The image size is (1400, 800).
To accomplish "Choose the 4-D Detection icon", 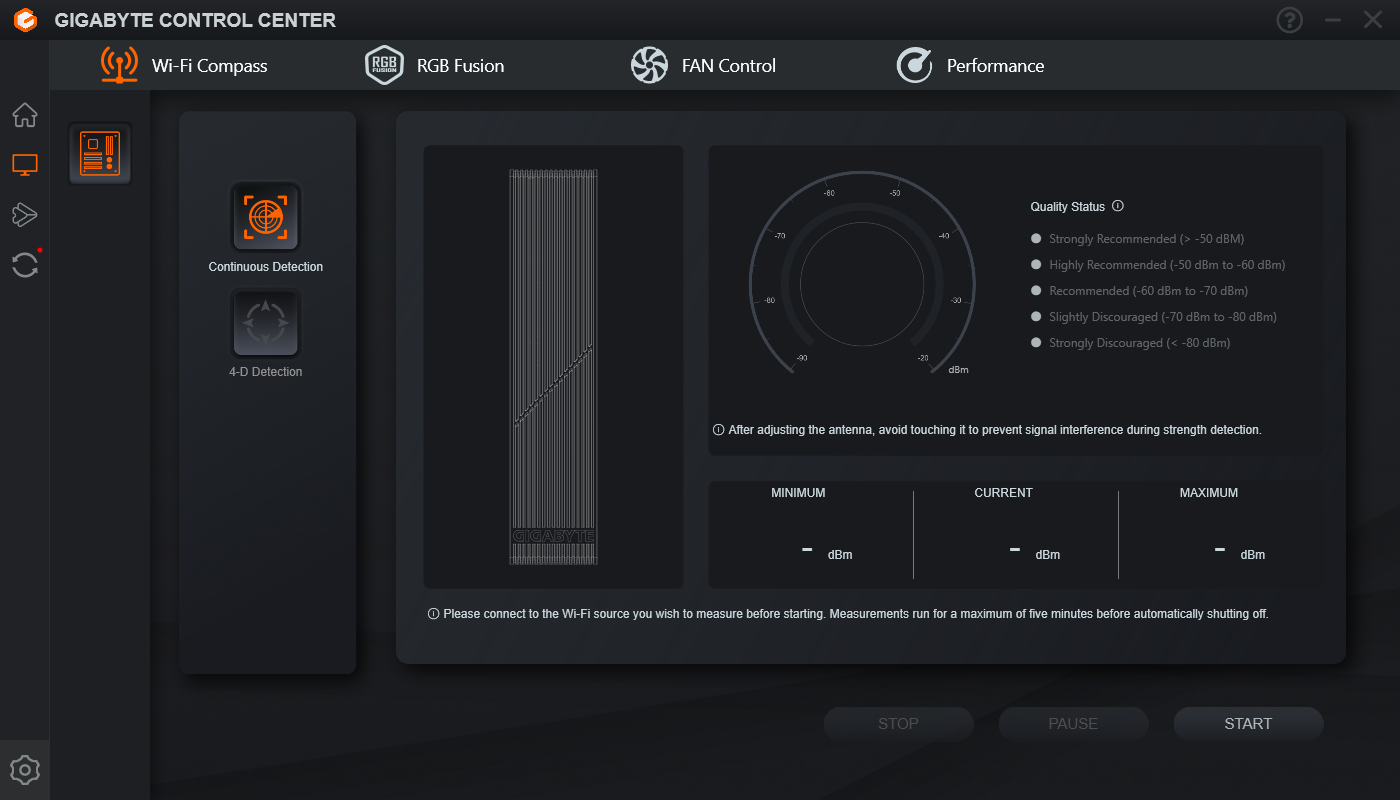I will (266, 323).
